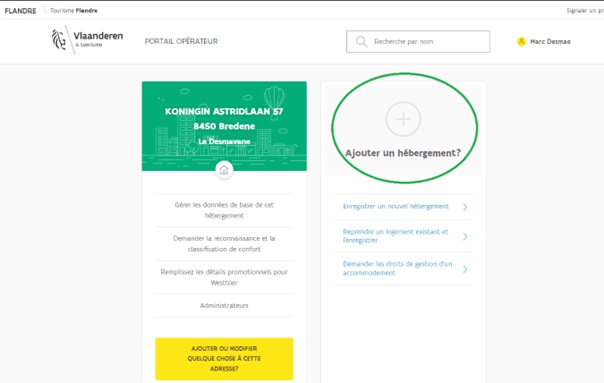Screen dimensions: 604x383
Task: Click the Recherche par nom search field
Action: (x=418, y=42)
